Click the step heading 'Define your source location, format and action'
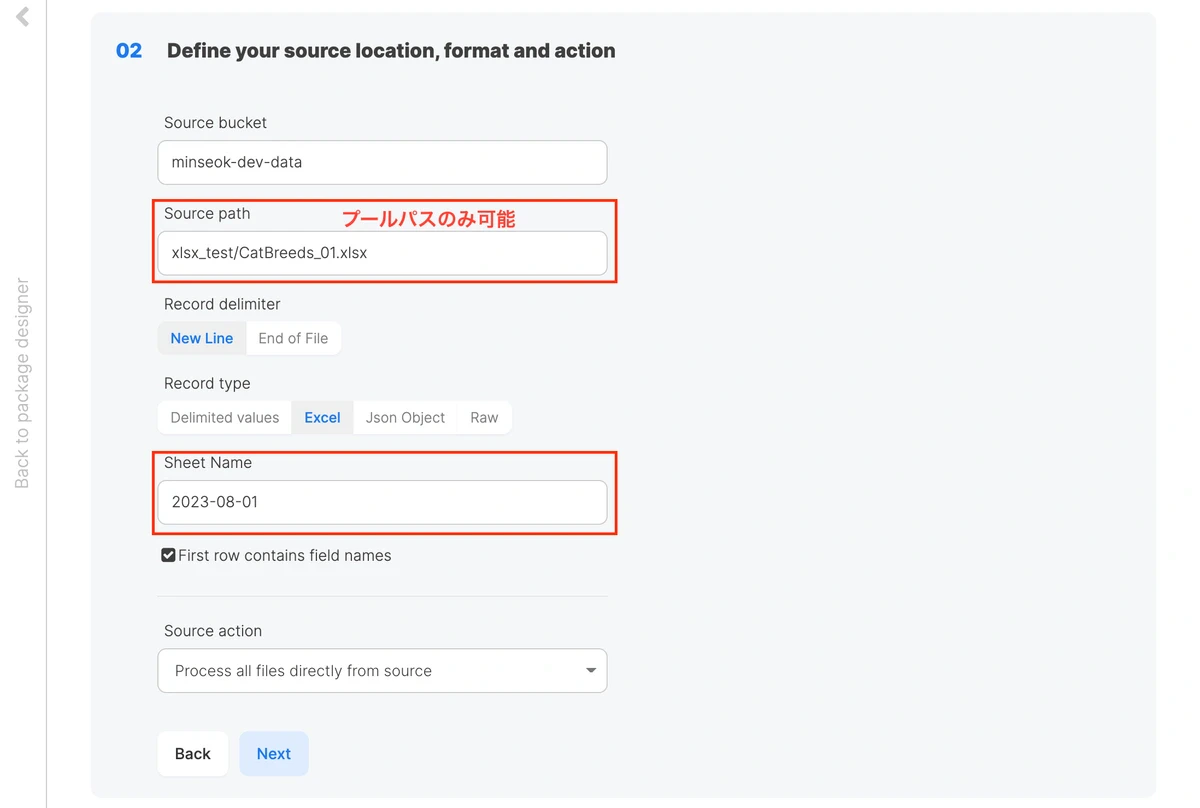 pyautogui.click(x=391, y=51)
